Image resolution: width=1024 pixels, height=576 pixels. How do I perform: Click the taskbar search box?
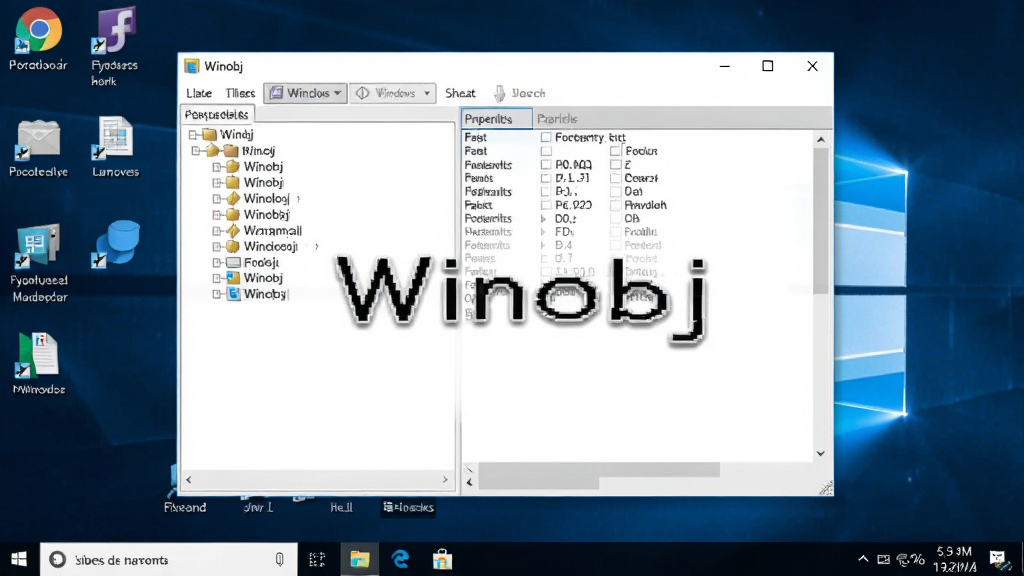(168, 560)
